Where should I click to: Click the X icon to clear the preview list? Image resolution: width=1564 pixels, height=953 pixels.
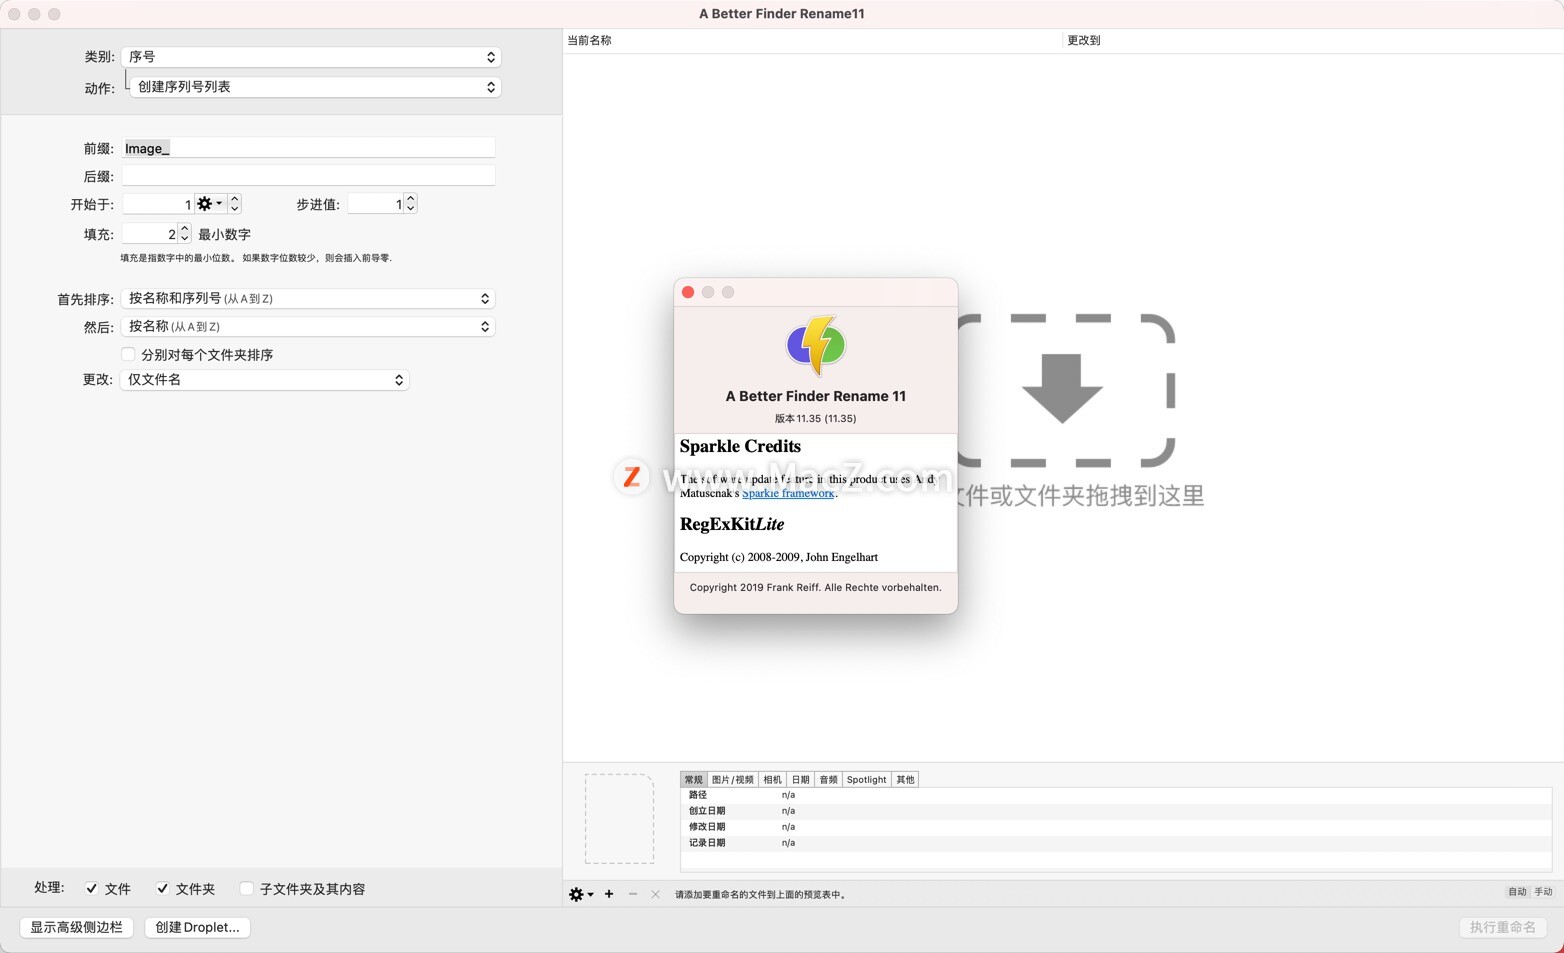click(x=655, y=894)
